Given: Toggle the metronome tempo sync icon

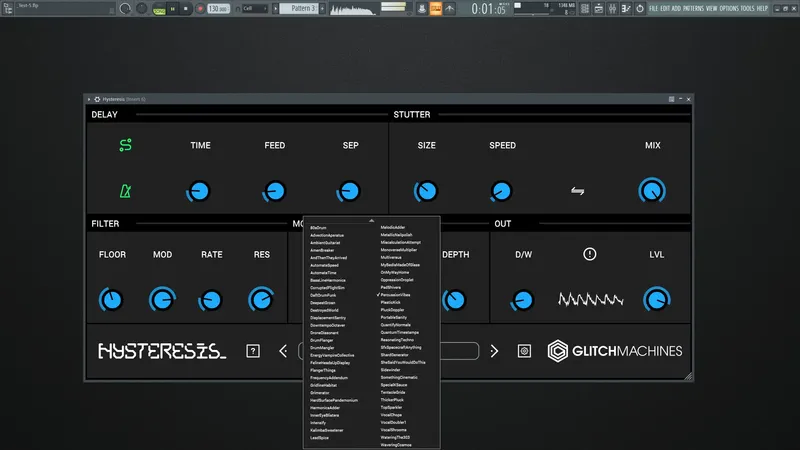Looking at the screenshot, I should click(126, 191).
